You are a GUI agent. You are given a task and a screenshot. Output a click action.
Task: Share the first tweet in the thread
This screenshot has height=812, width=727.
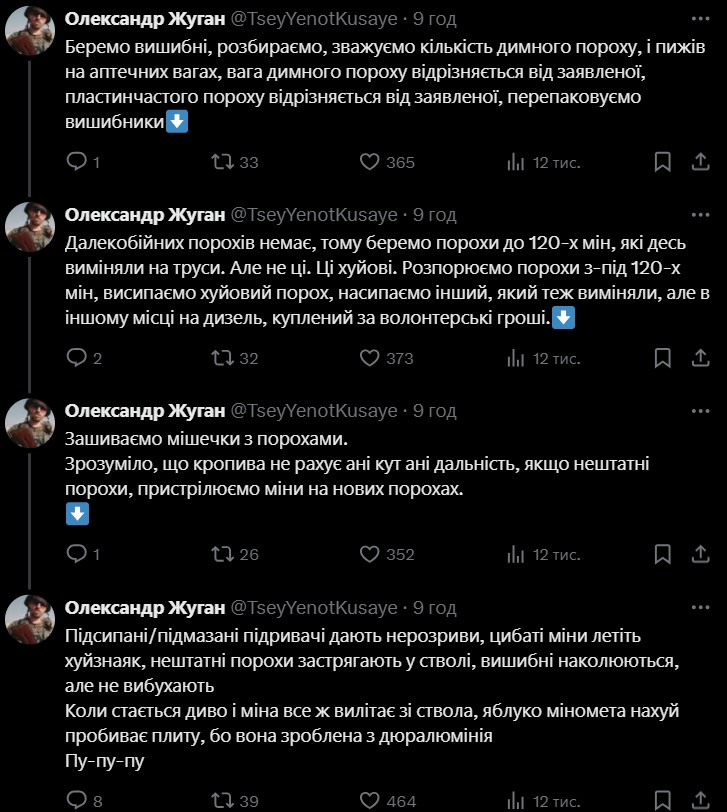click(x=701, y=162)
